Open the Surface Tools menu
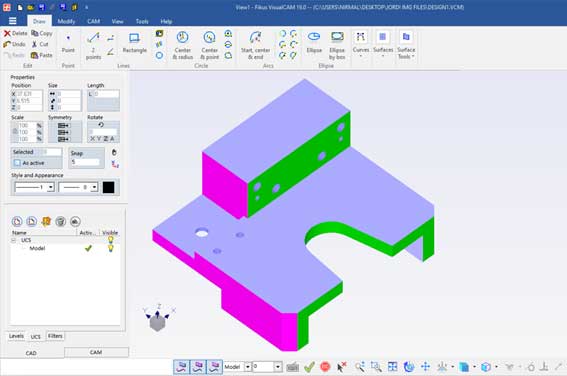 coord(406,45)
